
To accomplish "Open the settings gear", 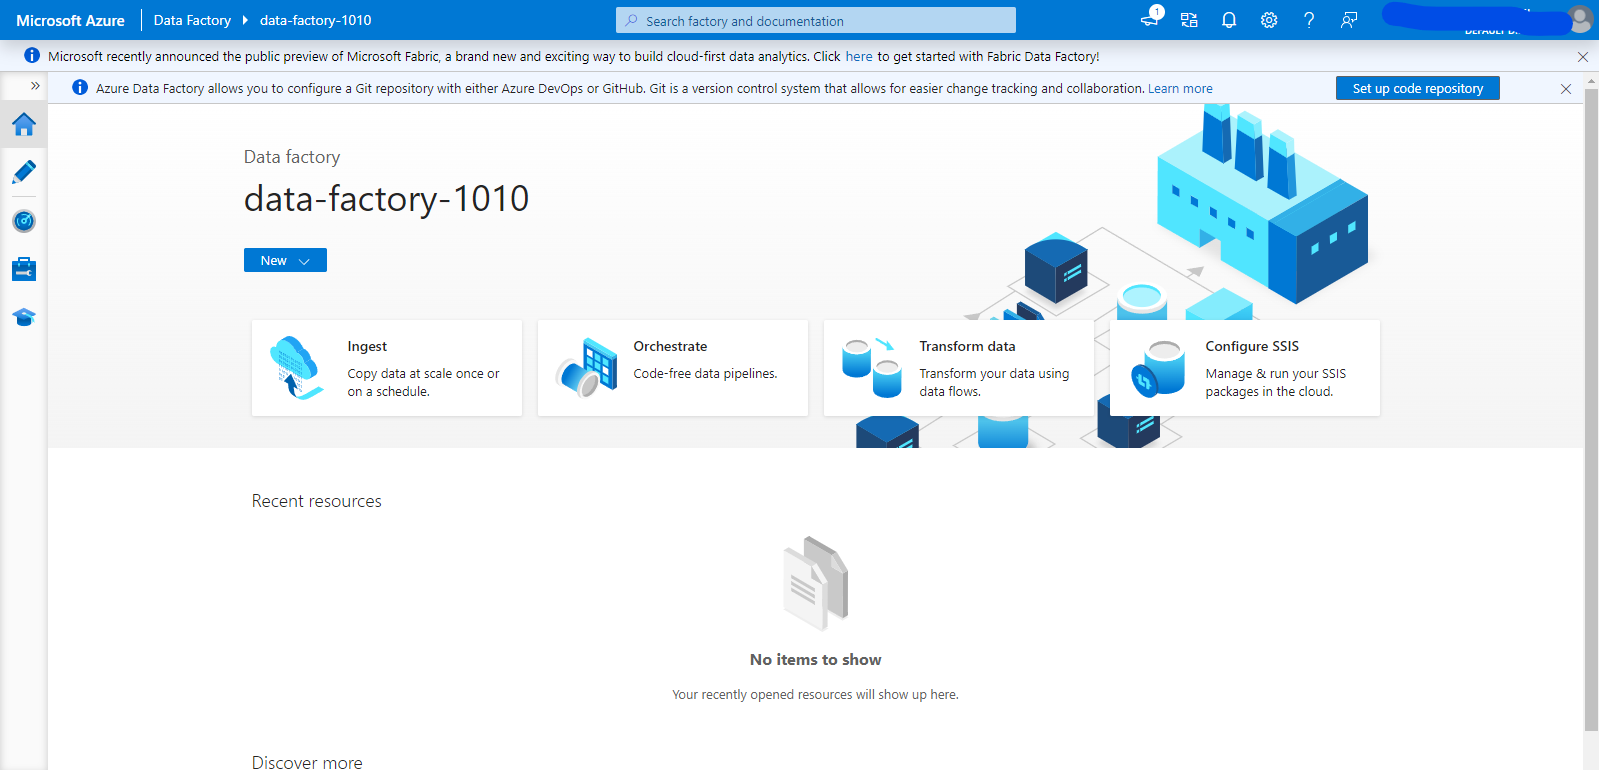I will pos(1269,20).
